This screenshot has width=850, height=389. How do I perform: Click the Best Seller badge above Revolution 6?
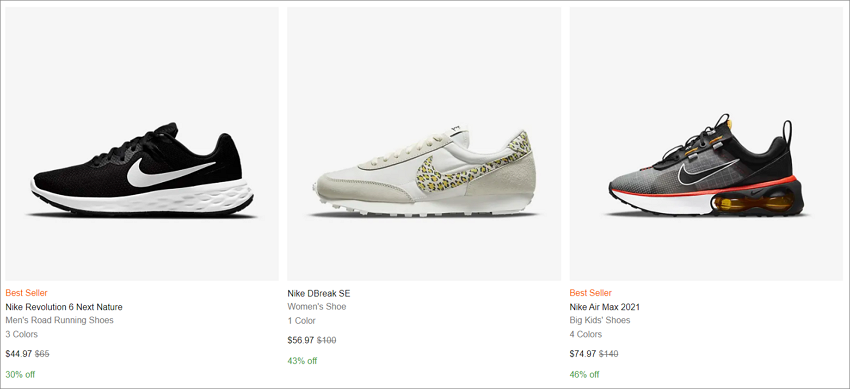click(27, 293)
